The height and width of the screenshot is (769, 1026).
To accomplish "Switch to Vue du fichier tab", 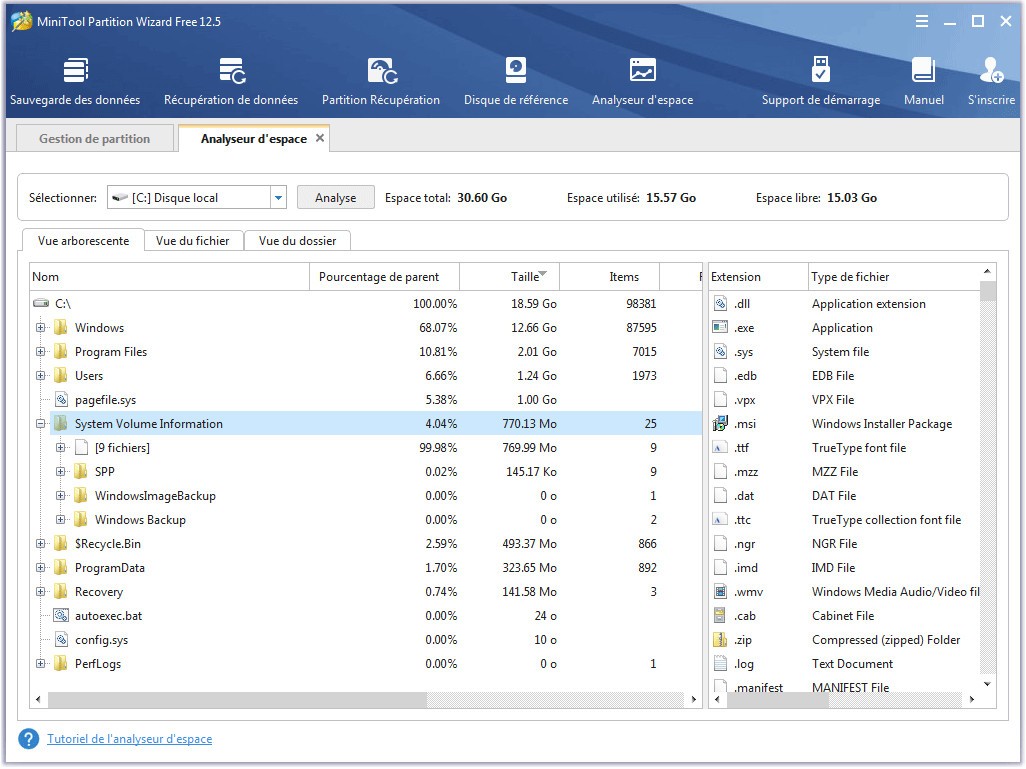I will tap(193, 241).
